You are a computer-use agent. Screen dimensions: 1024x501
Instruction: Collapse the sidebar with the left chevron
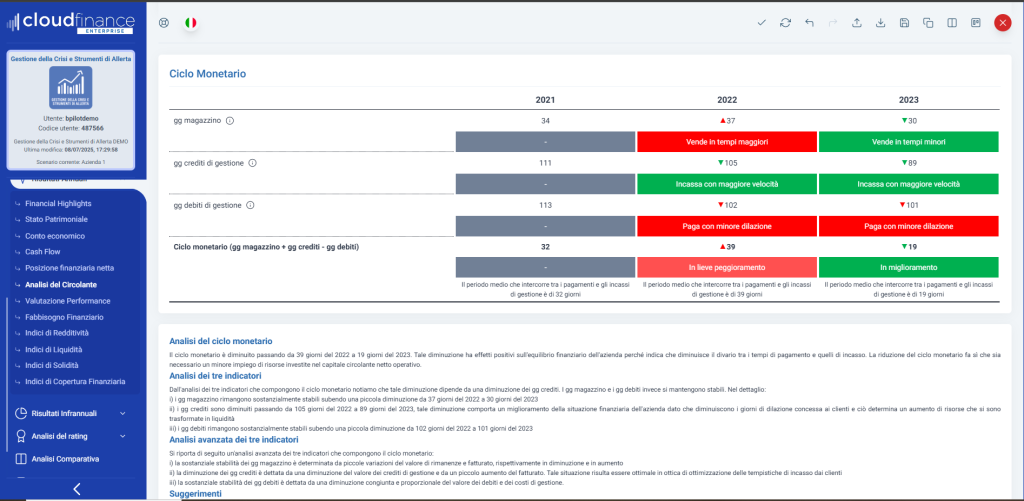tap(76, 489)
